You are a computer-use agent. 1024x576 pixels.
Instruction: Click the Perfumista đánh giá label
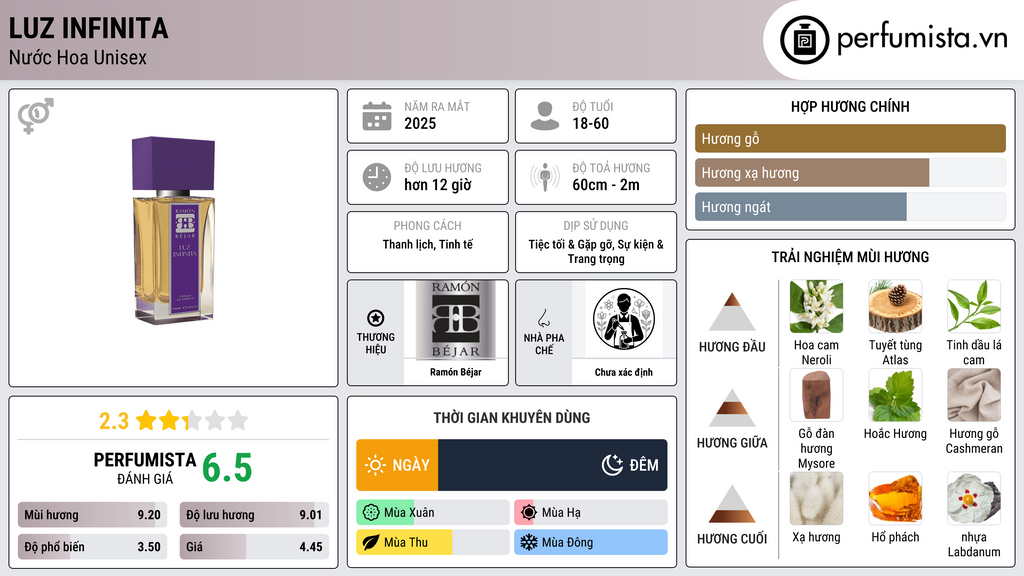(x=144, y=468)
